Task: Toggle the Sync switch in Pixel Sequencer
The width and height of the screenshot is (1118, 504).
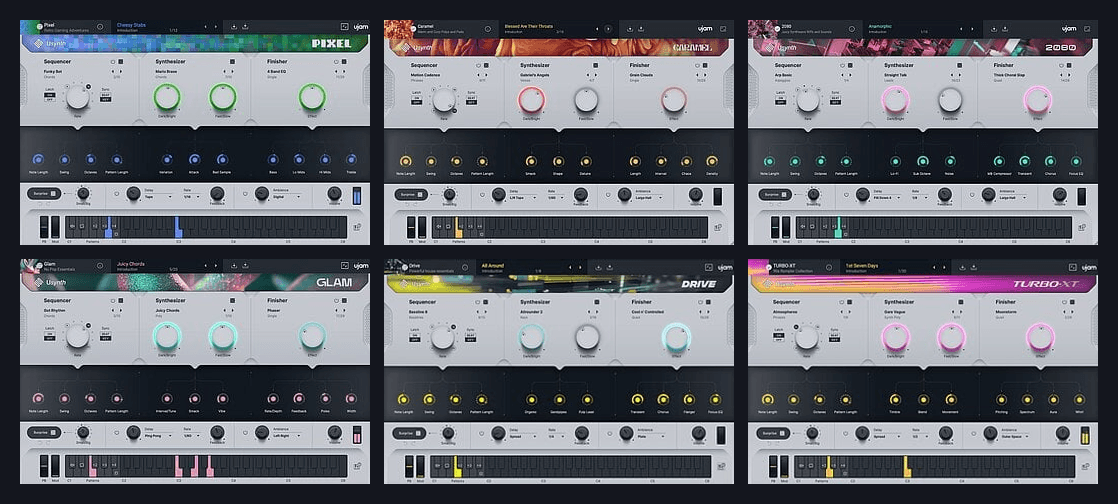Action: [105, 97]
